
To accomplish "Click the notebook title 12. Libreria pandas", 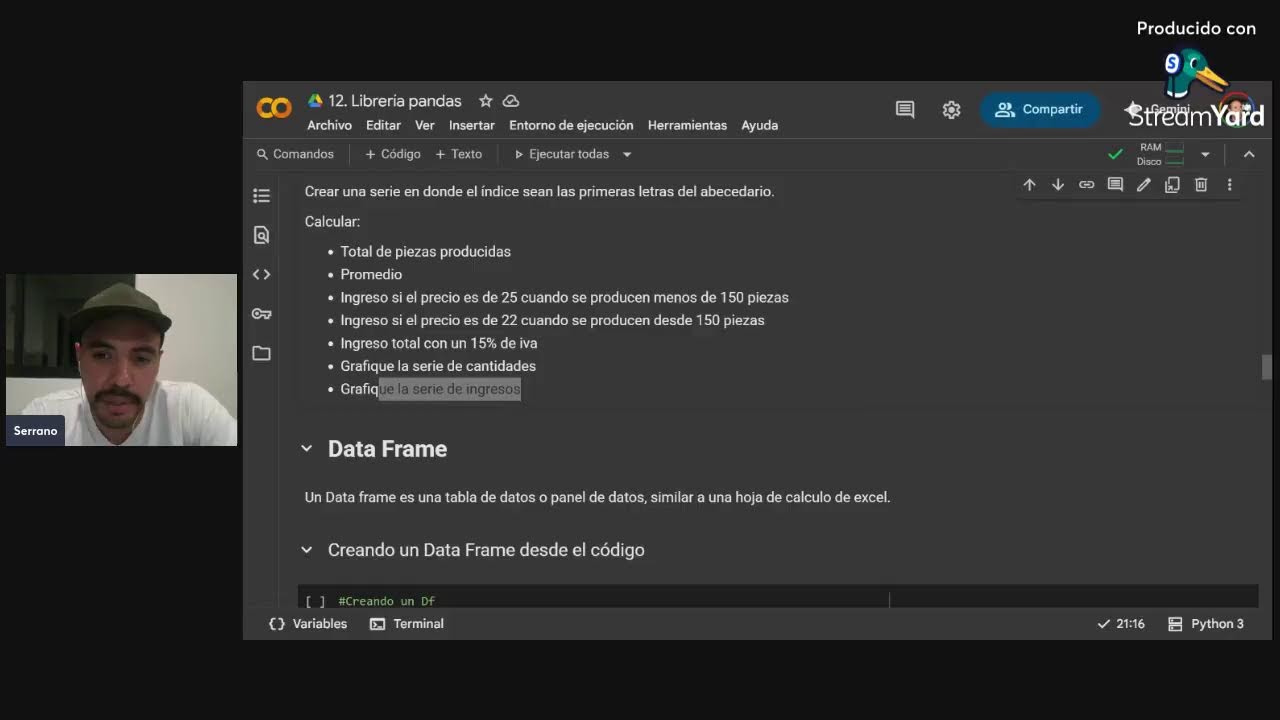I will [x=395, y=101].
